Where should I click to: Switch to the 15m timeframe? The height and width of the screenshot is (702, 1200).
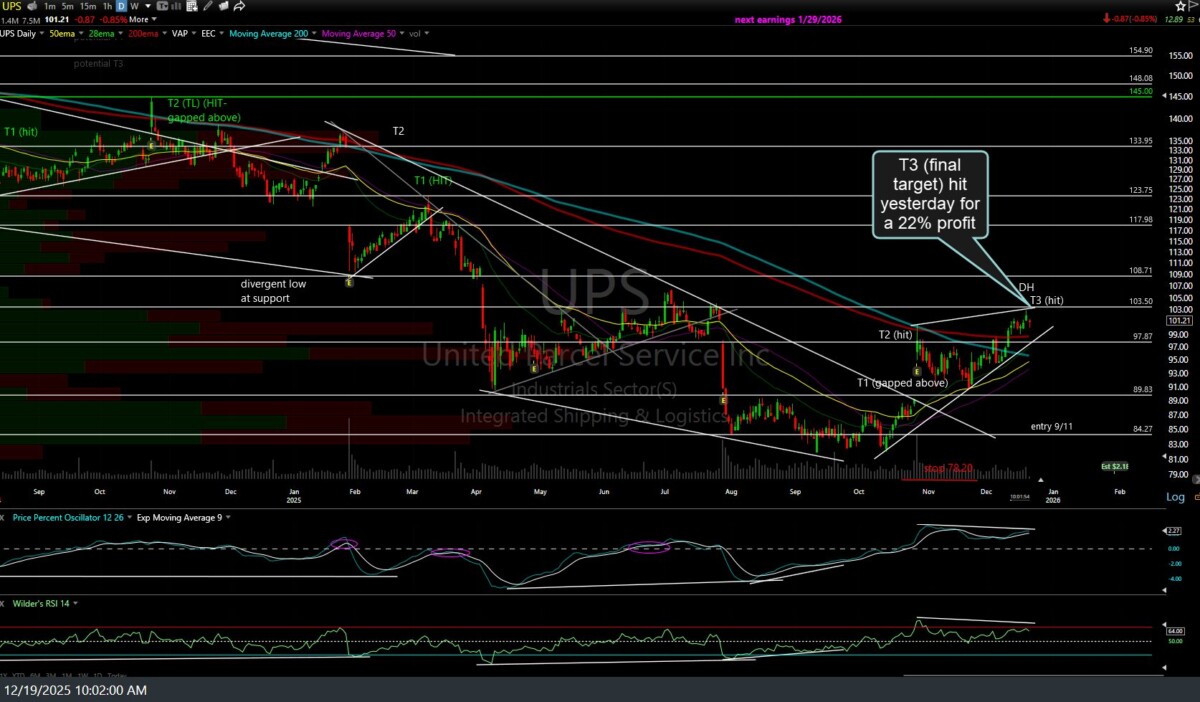tap(88, 5)
